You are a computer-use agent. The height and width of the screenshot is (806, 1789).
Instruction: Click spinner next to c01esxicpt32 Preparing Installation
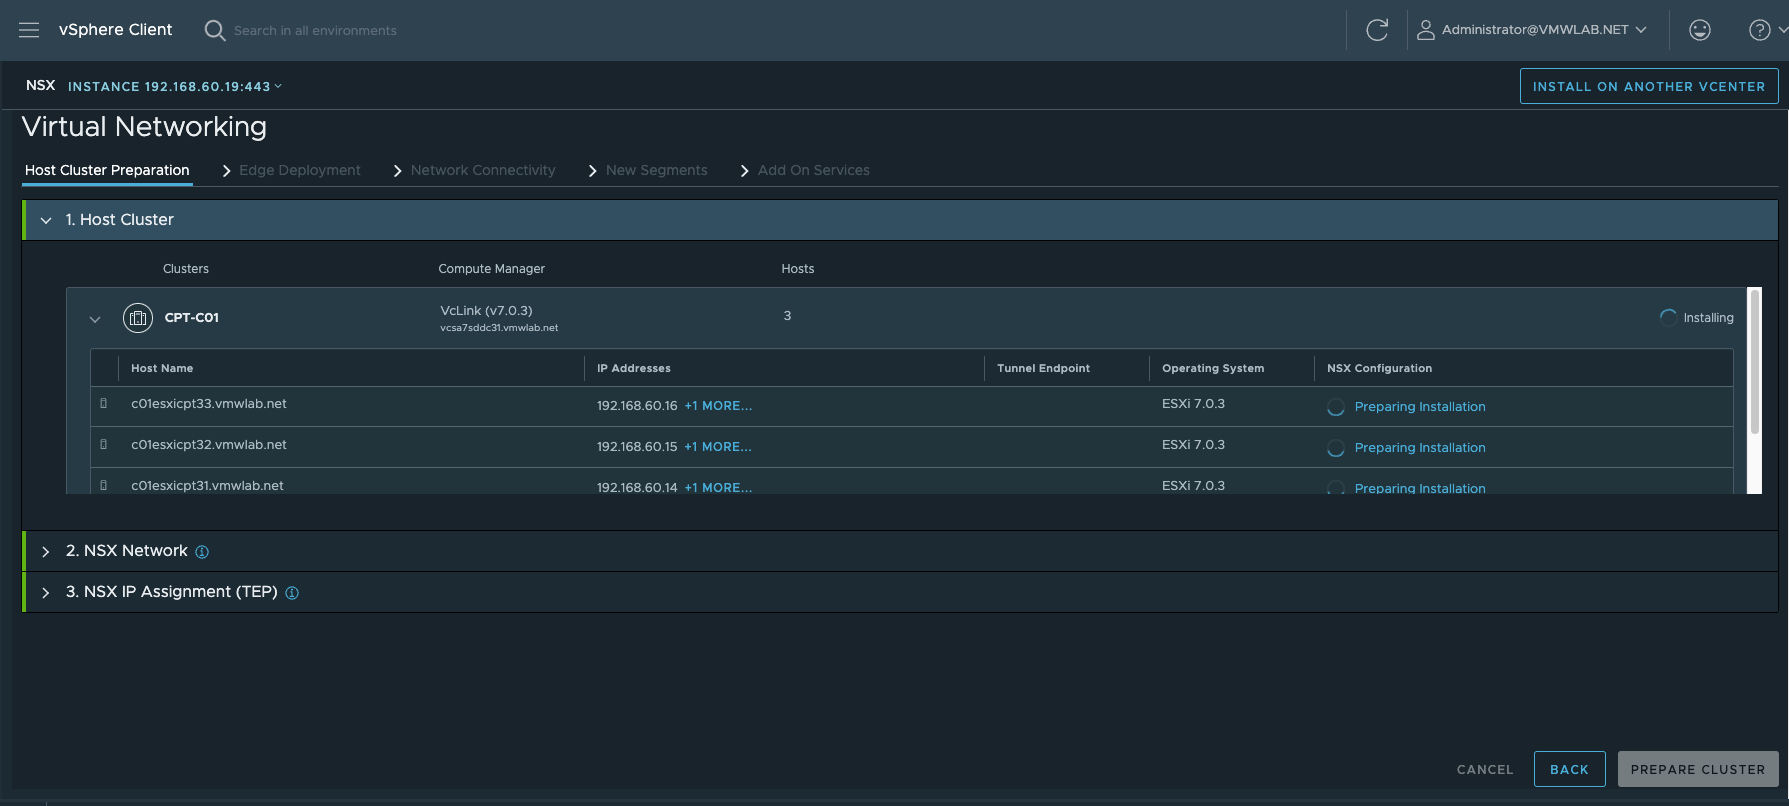(1336, 448)
